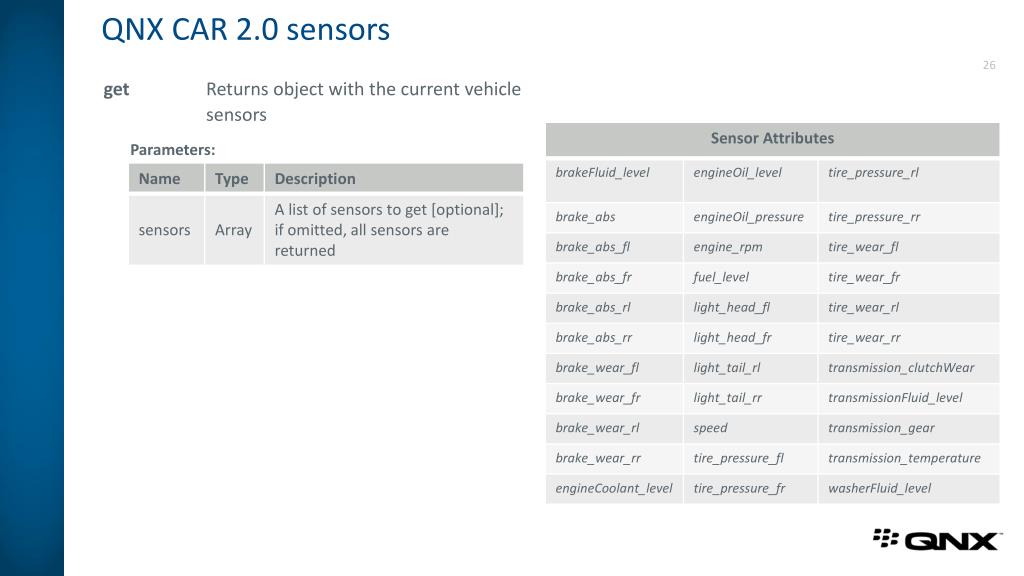
Task: Click the slide title QNX CAR 2.0 sensors
Action: [246, 30]
